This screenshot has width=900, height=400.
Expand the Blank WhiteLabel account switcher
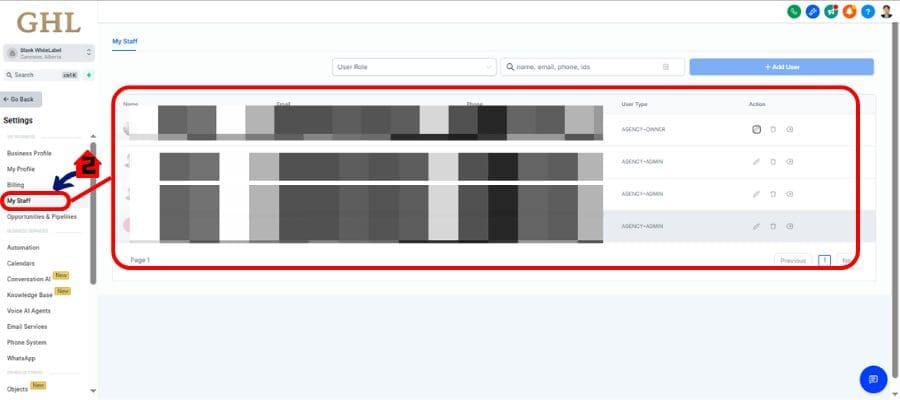(x=49, y=52)
